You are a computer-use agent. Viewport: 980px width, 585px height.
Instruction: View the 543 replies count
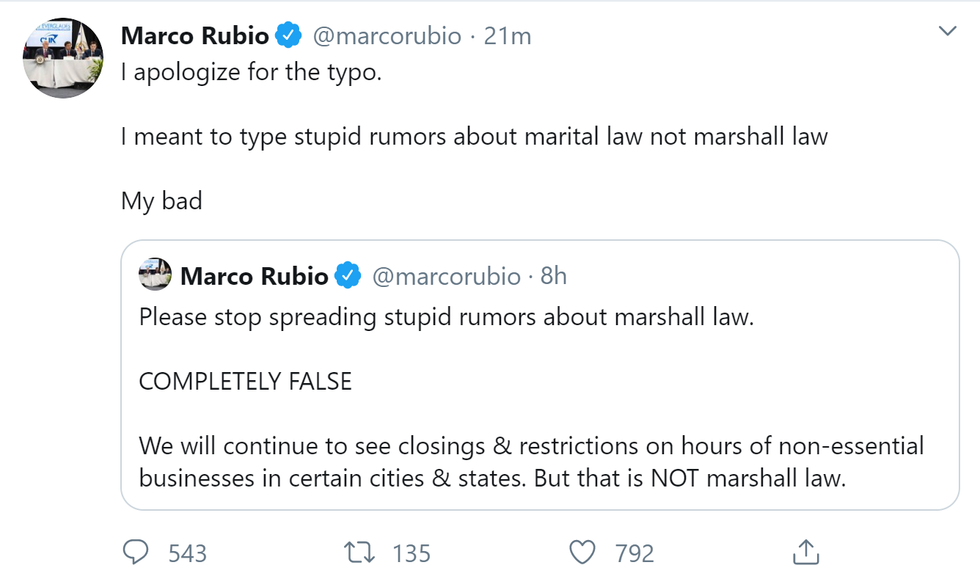pyautogui.click(x=188, y=553)
